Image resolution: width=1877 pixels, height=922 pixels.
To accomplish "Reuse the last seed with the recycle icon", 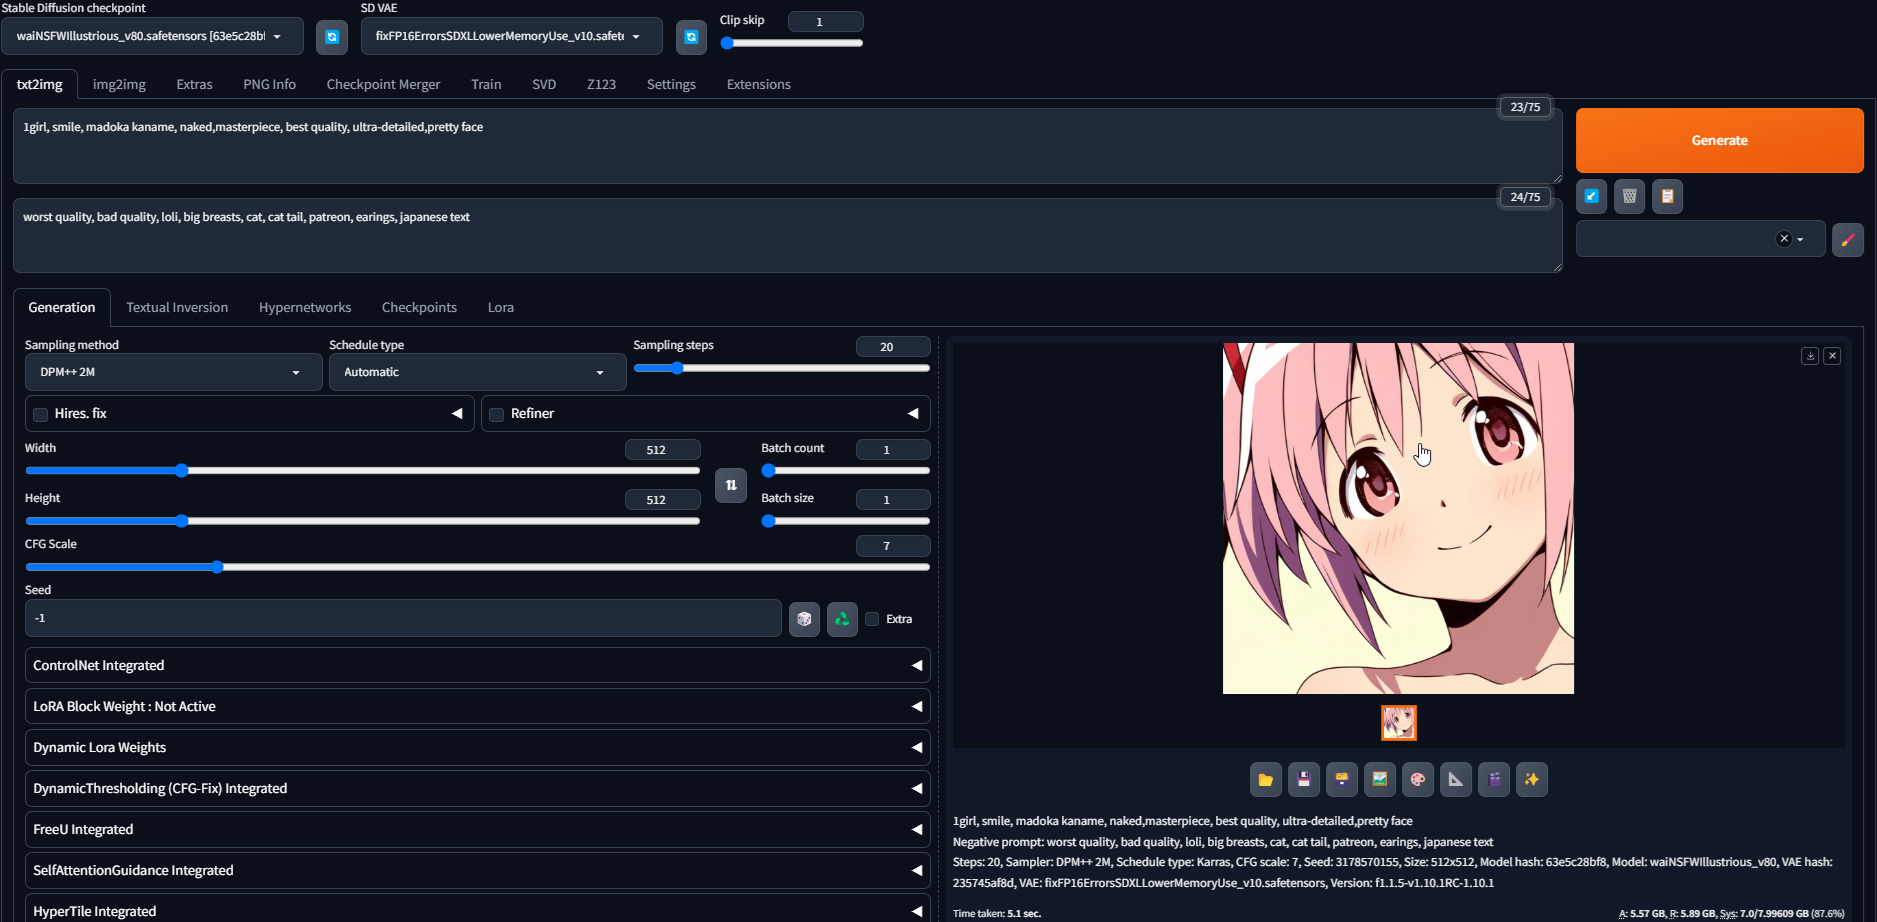I will coord(842,619).
